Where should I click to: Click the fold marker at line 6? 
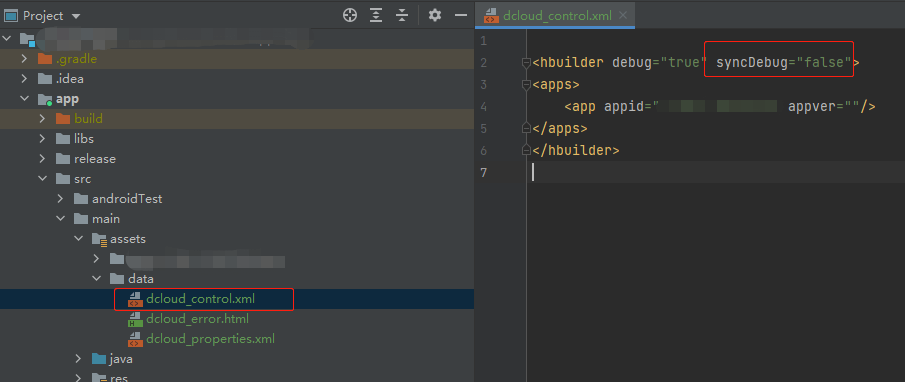(x=526, y=150)
